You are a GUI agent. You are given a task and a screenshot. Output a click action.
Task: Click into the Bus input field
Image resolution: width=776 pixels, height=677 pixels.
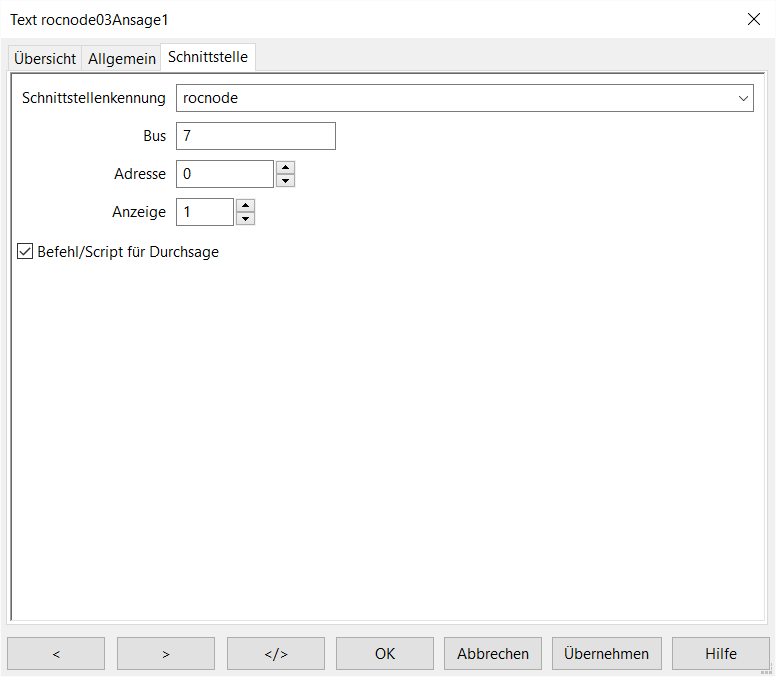click(255, 136)
